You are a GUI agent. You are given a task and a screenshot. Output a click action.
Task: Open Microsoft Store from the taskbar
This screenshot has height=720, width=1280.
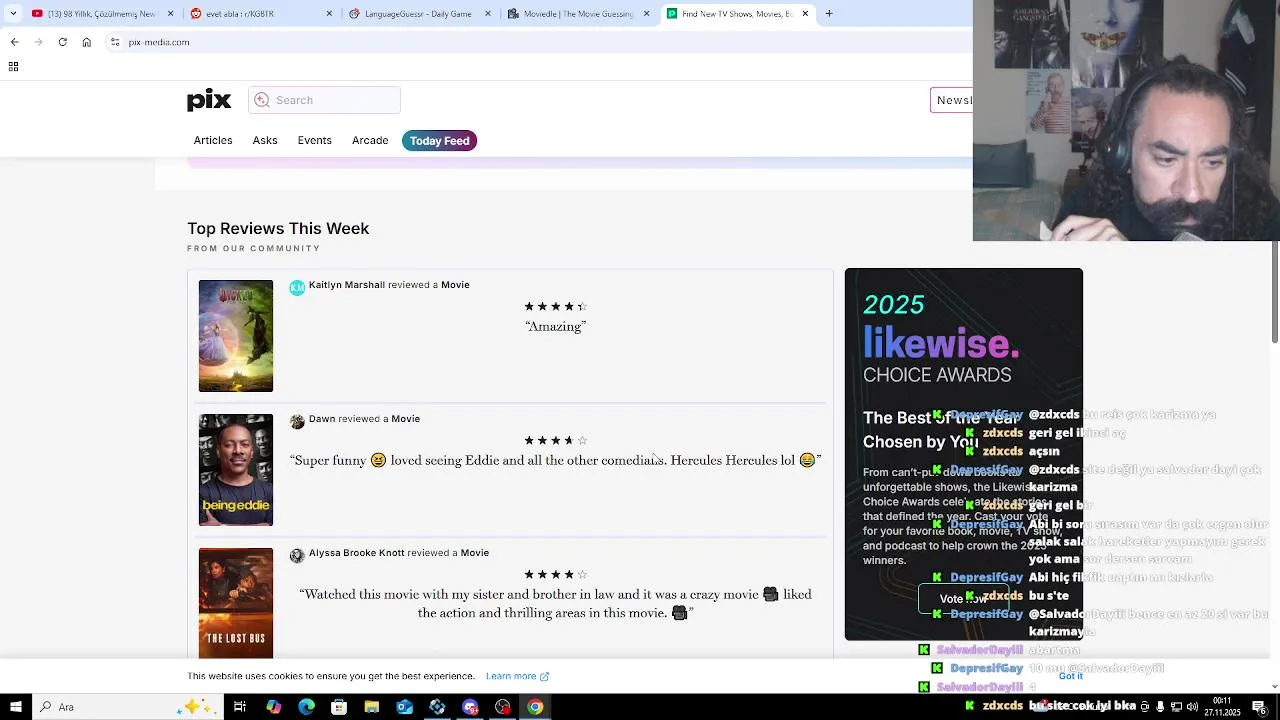[339, 707]
